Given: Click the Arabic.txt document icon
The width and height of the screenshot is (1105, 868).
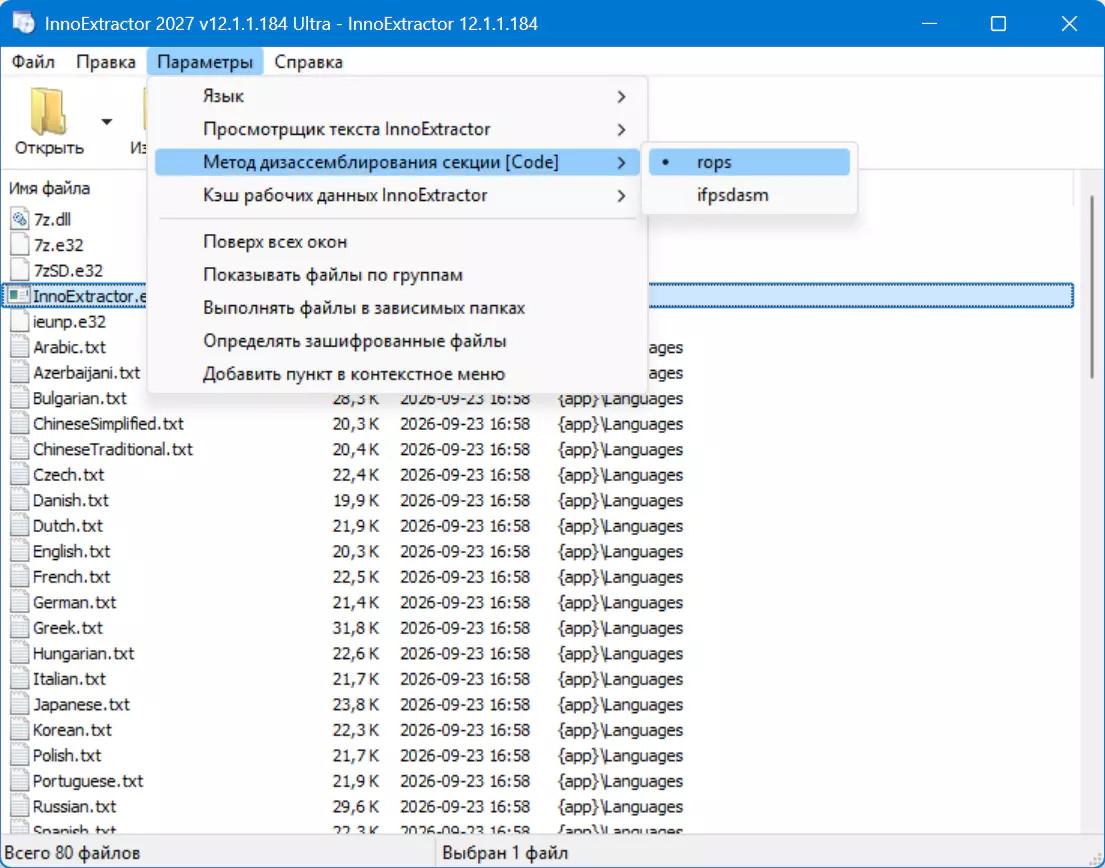Looking at the screenshot, I should click(x=20, y=347).
